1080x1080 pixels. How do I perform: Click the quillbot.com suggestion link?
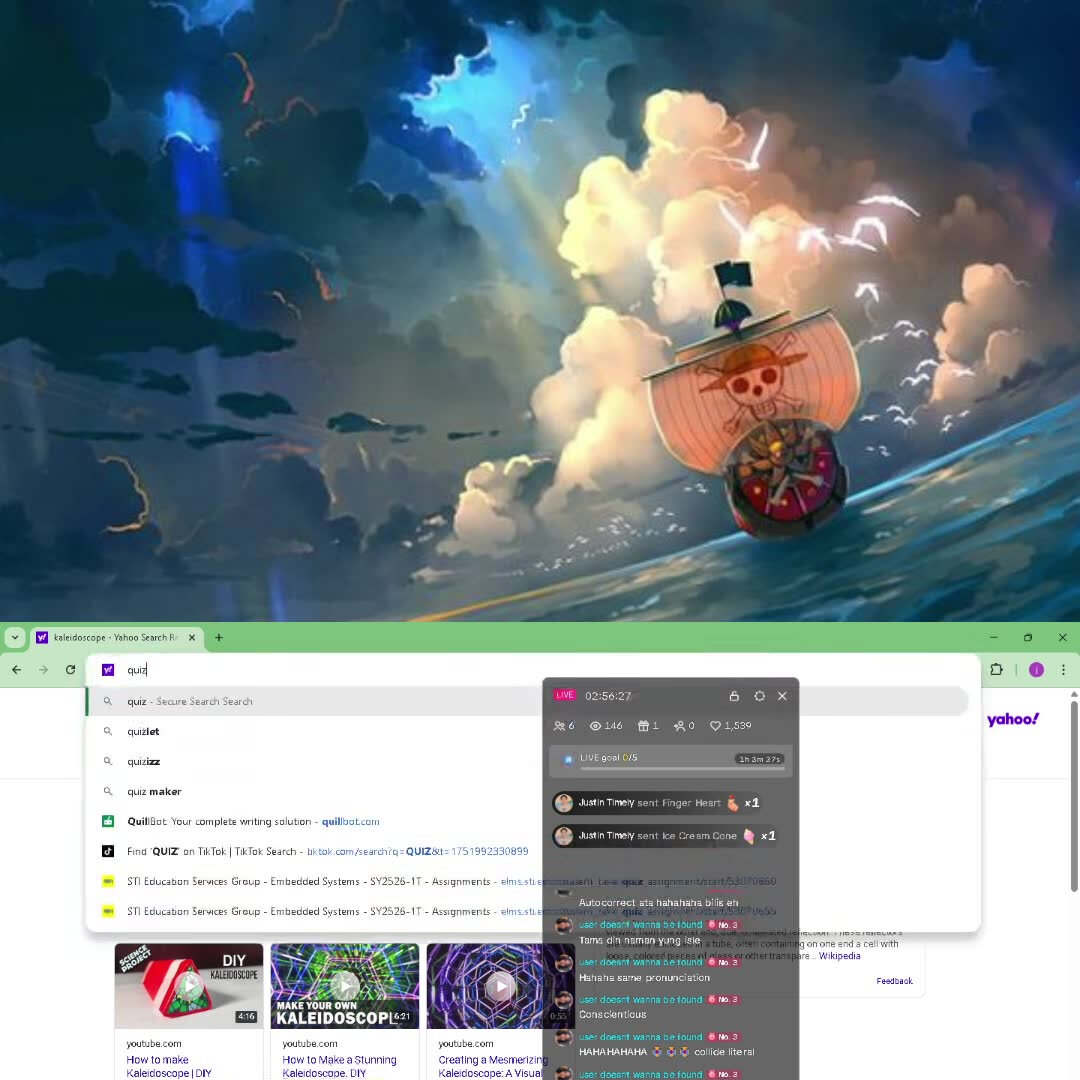pos(350,821)
